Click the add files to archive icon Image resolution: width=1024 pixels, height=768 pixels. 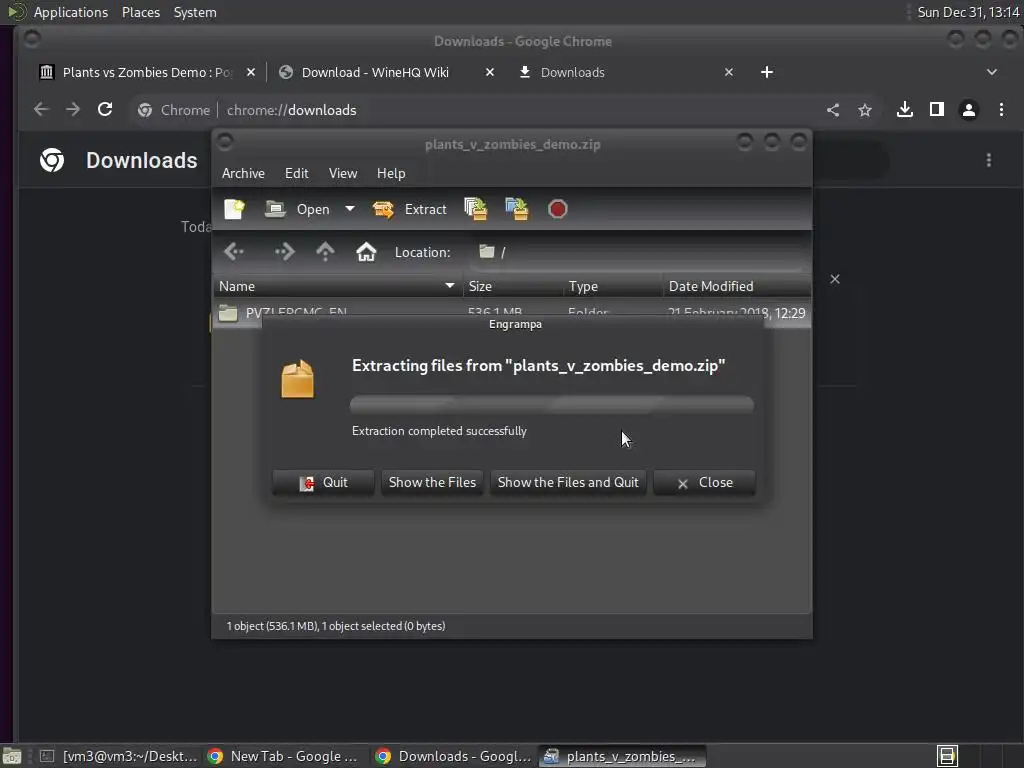click(475, 209)
